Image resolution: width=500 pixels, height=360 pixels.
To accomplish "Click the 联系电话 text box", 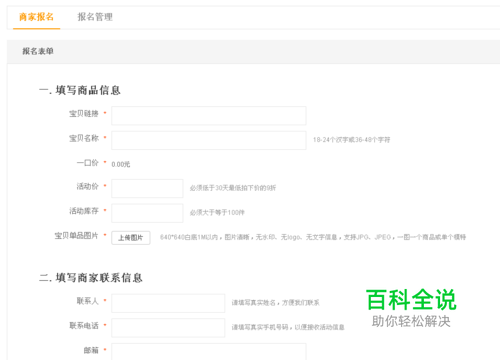I will pos(168,328).
